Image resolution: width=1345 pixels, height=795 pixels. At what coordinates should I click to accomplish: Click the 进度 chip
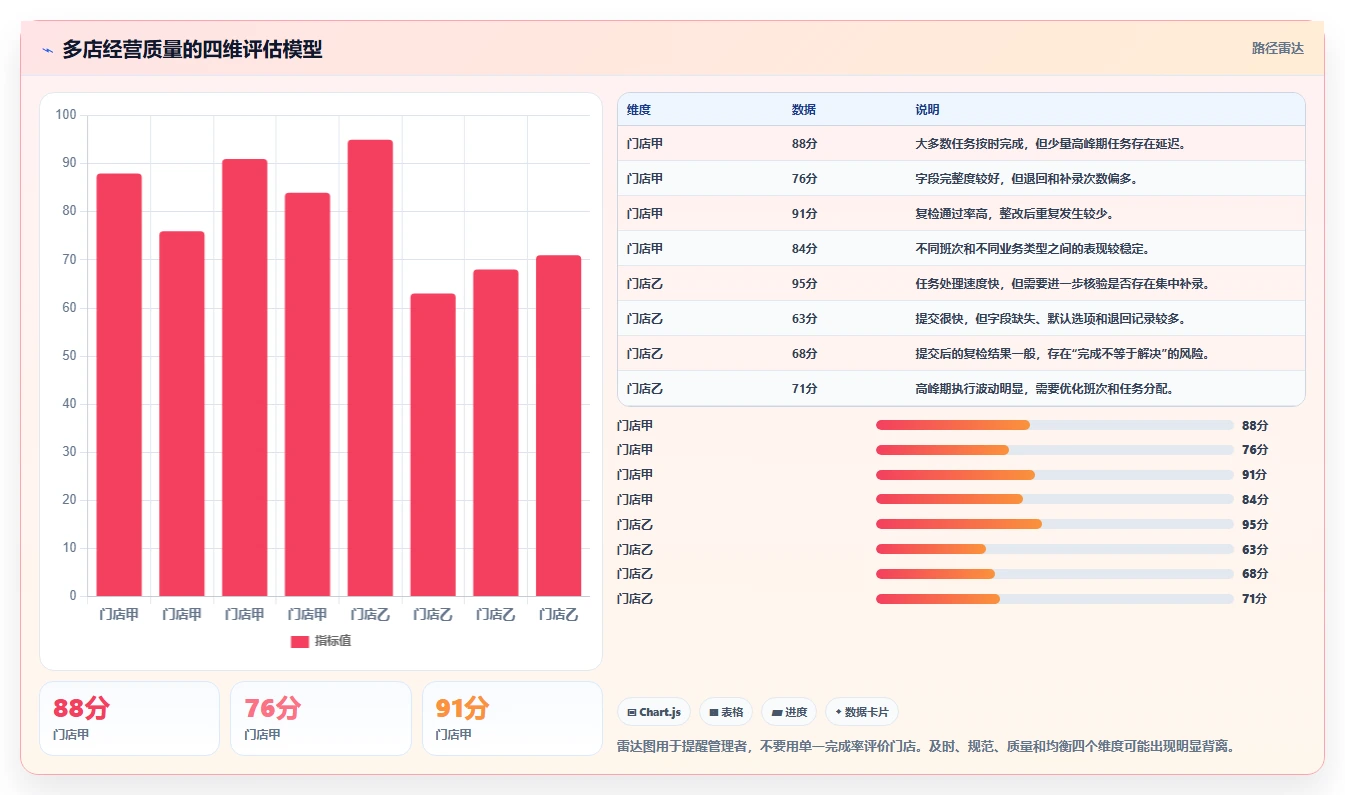pos(789,712)
